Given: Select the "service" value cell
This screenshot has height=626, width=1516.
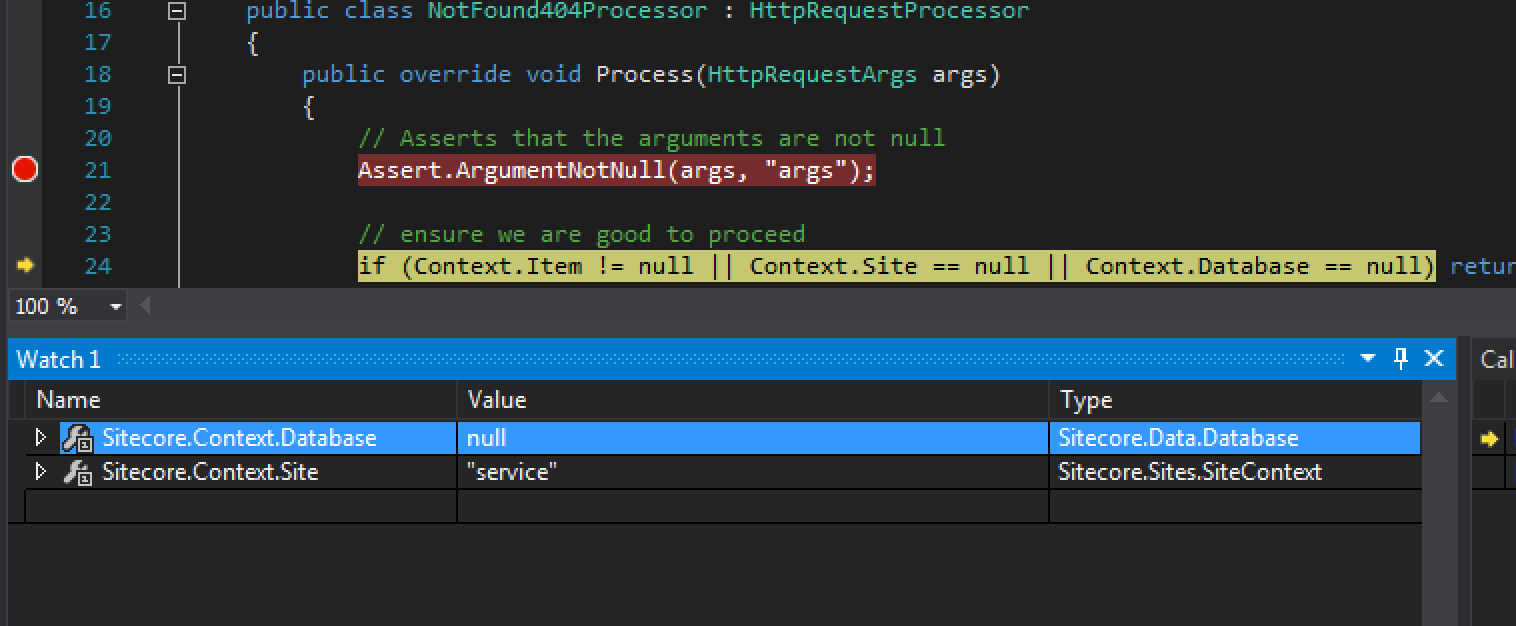Looking at the screenshot, I should click(752, 472).
